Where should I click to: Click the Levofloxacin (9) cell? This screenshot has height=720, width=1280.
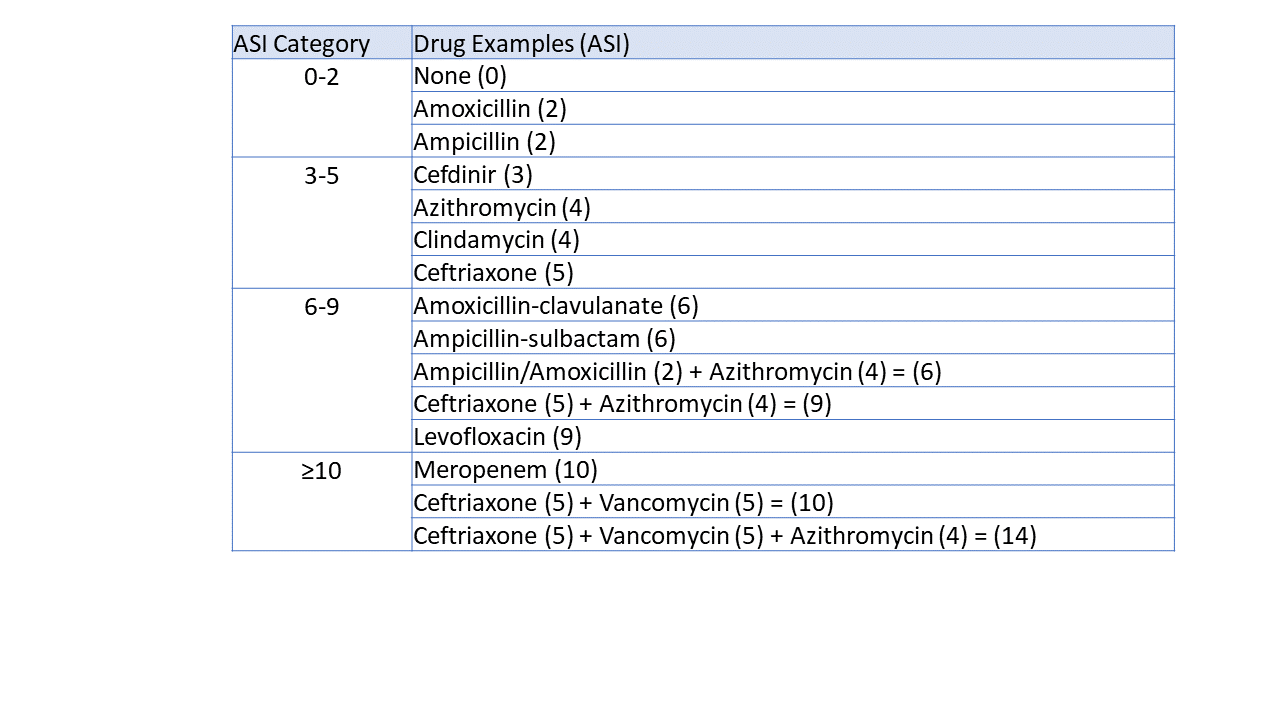click(793, 436)
